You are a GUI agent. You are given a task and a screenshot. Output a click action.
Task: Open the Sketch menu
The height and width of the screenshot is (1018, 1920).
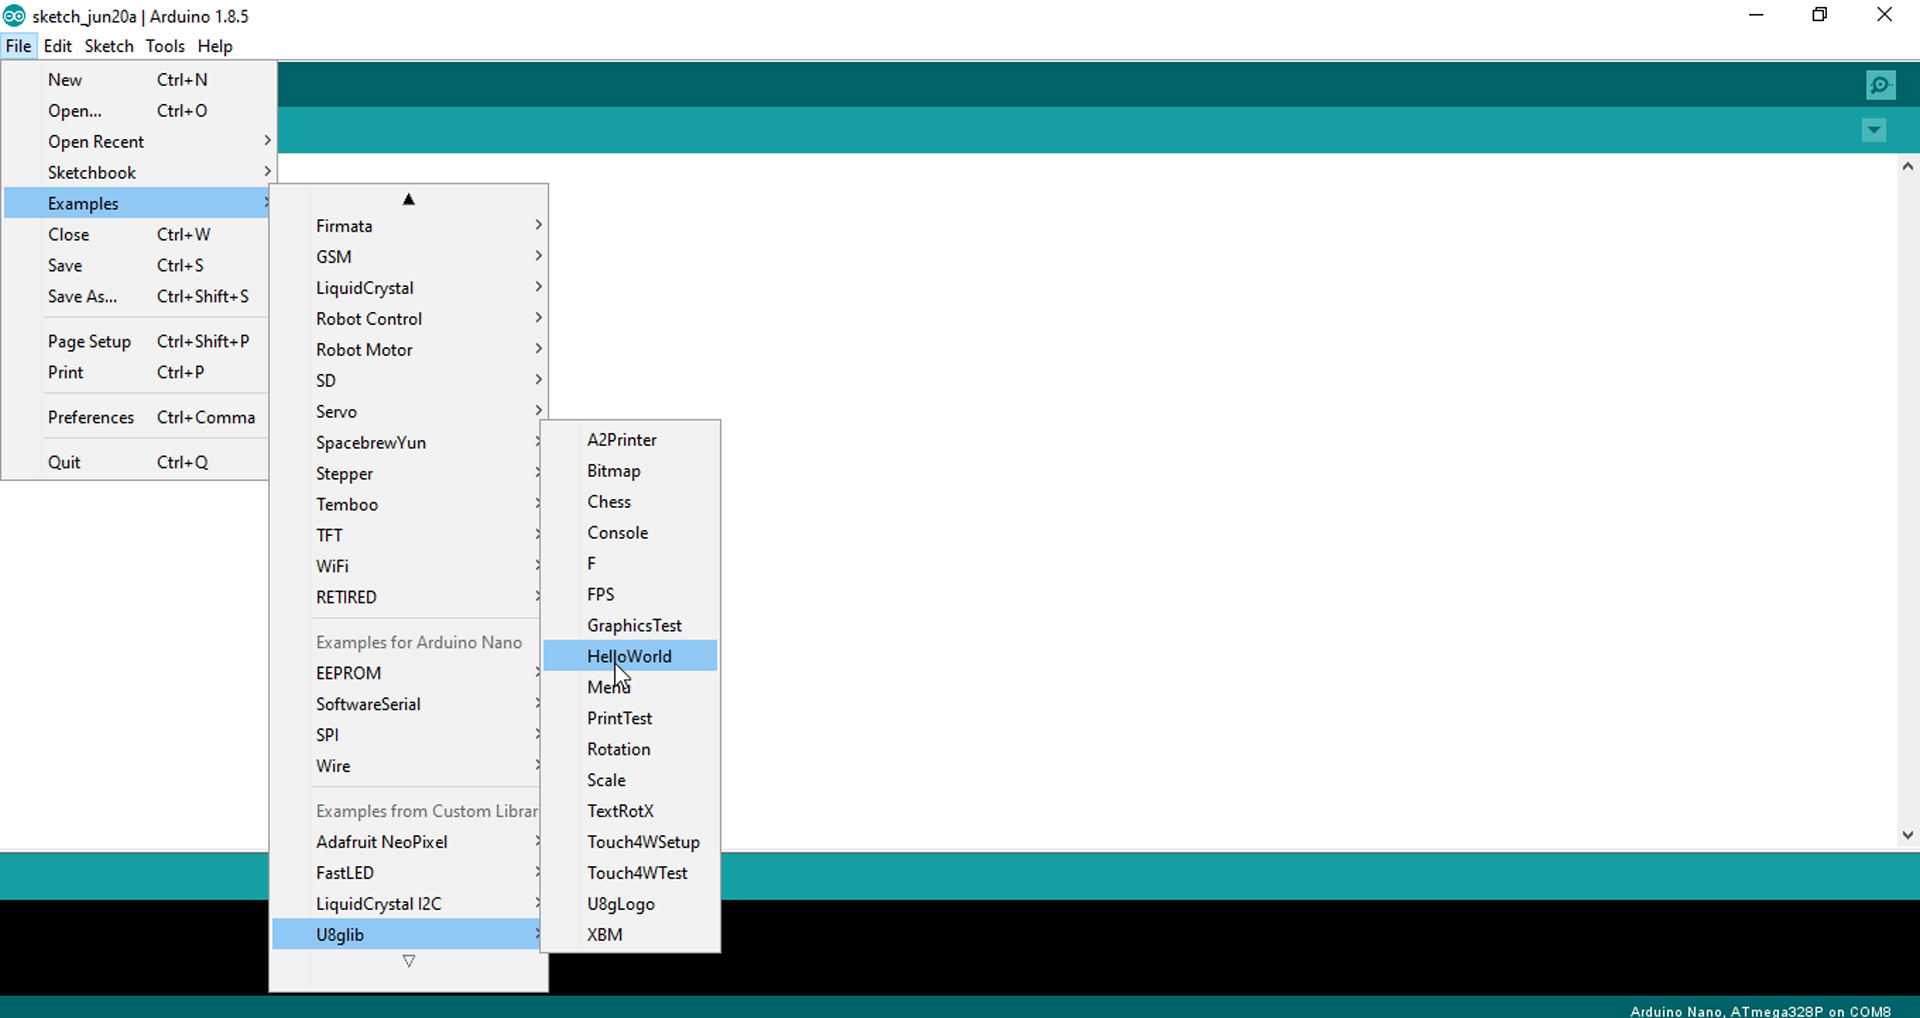[x=109, y=46]
